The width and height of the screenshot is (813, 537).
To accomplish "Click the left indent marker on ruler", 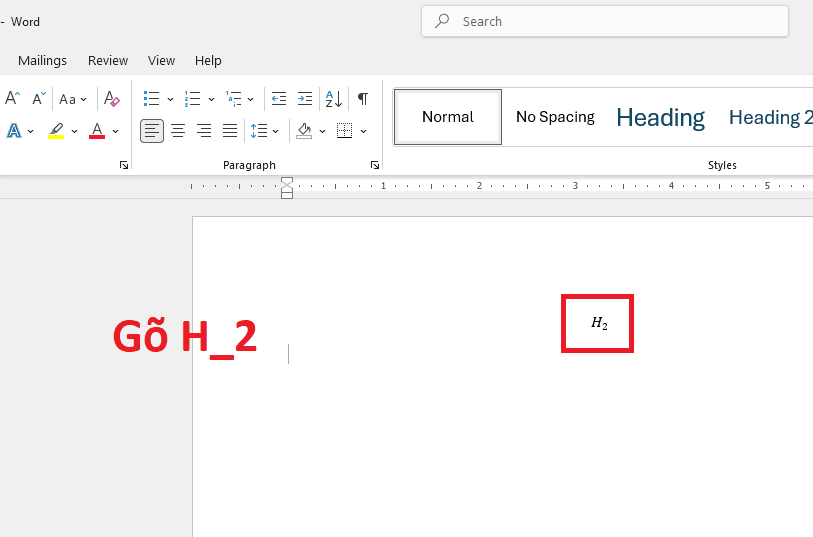I will 287,193.
